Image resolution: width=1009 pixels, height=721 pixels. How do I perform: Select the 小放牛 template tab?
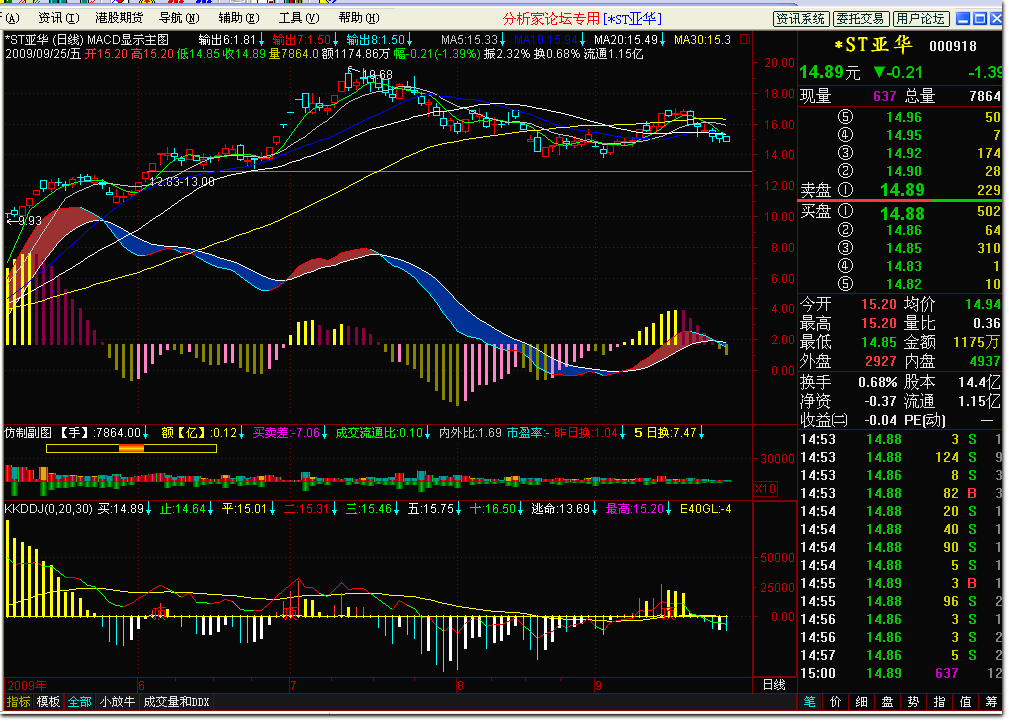click(x=118, y=702)
